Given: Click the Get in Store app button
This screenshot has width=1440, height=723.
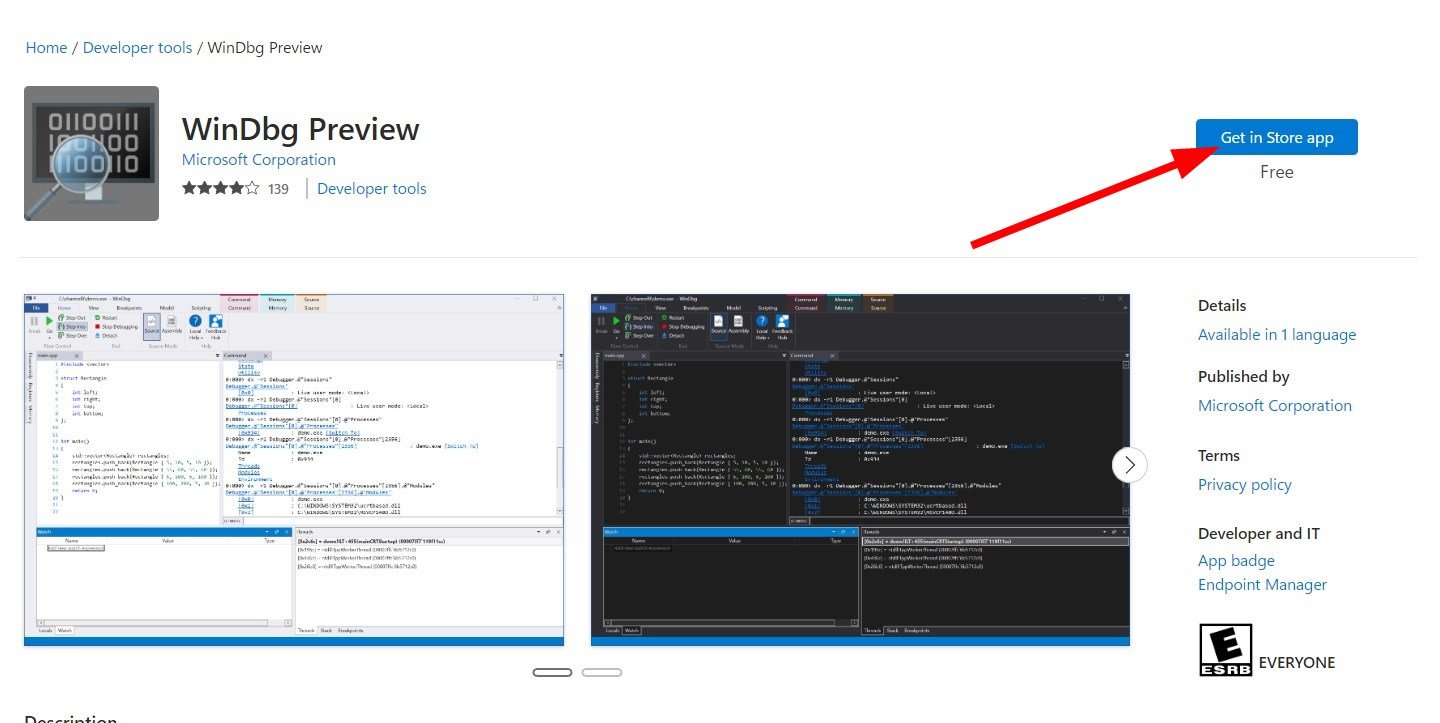Looking at the screenshot, I should coord(1277,138).
